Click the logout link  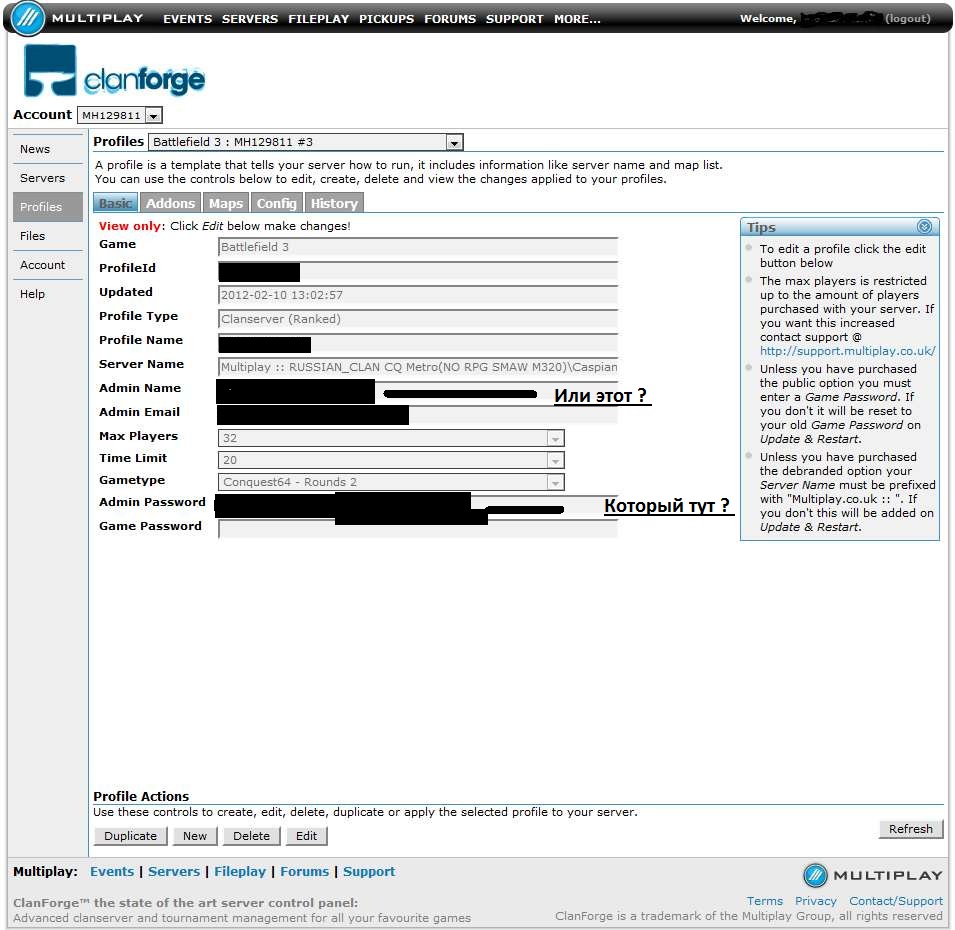coord(908,18)
